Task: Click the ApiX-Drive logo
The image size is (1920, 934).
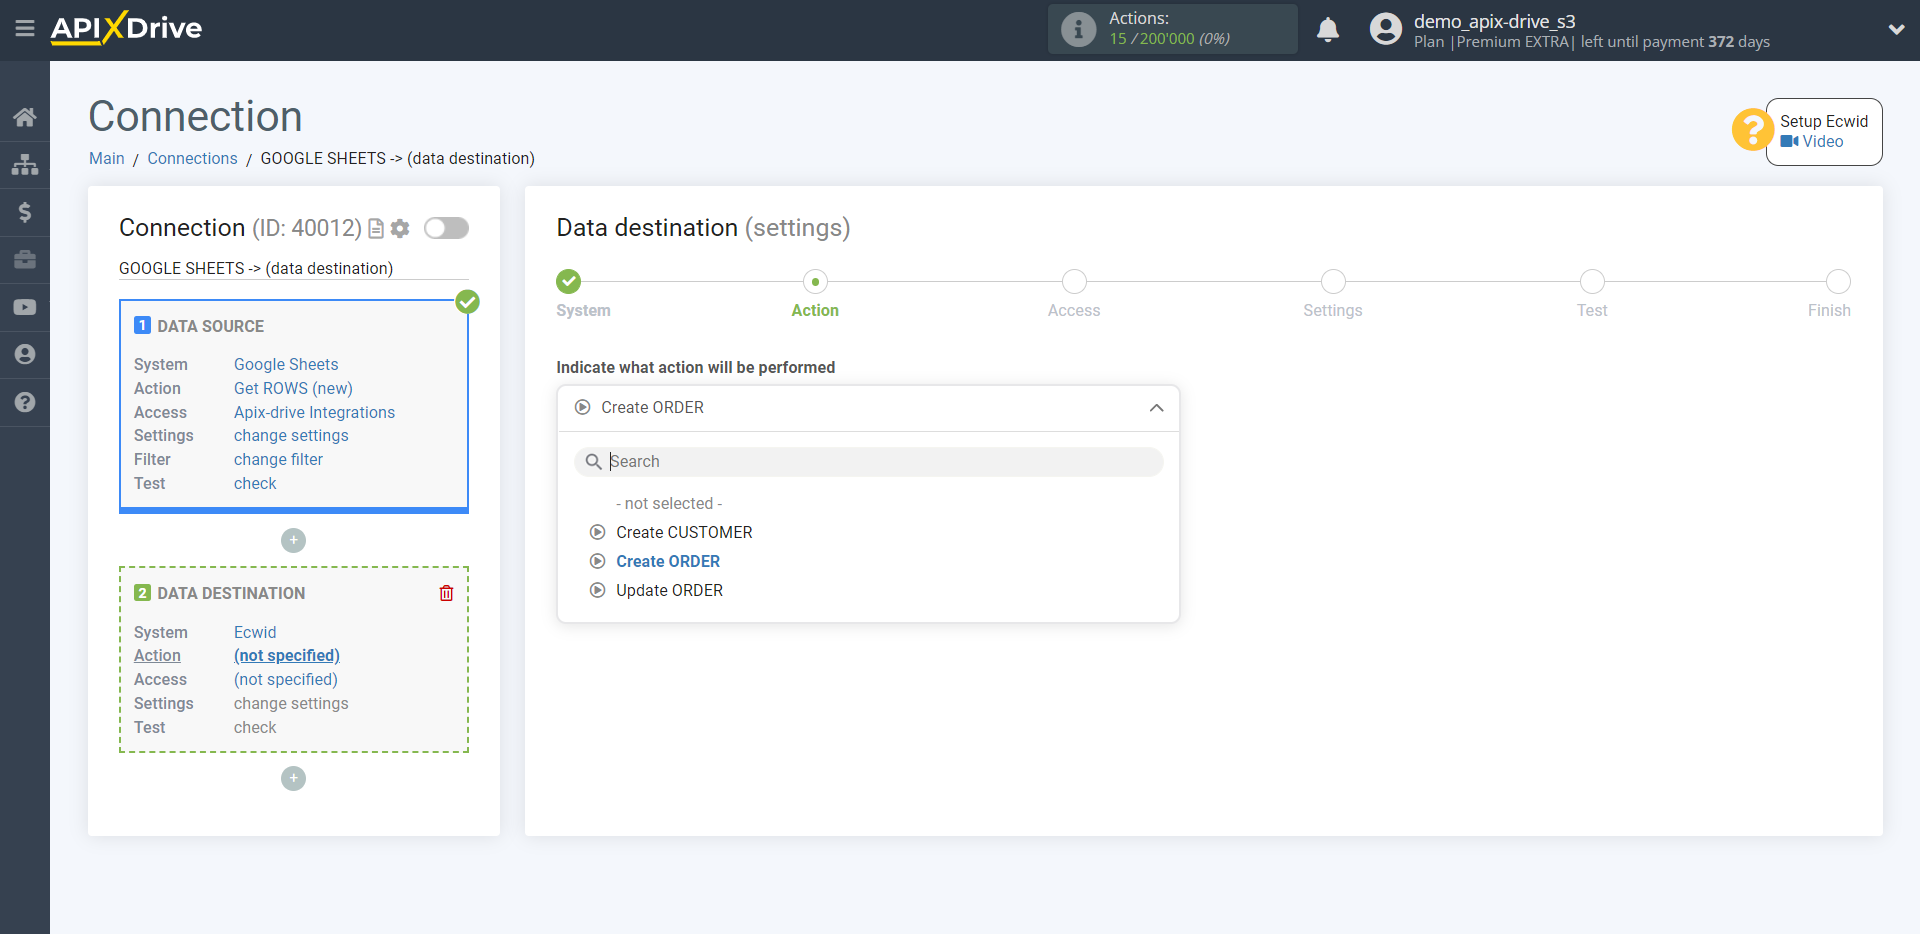Action: pos(126,28)
